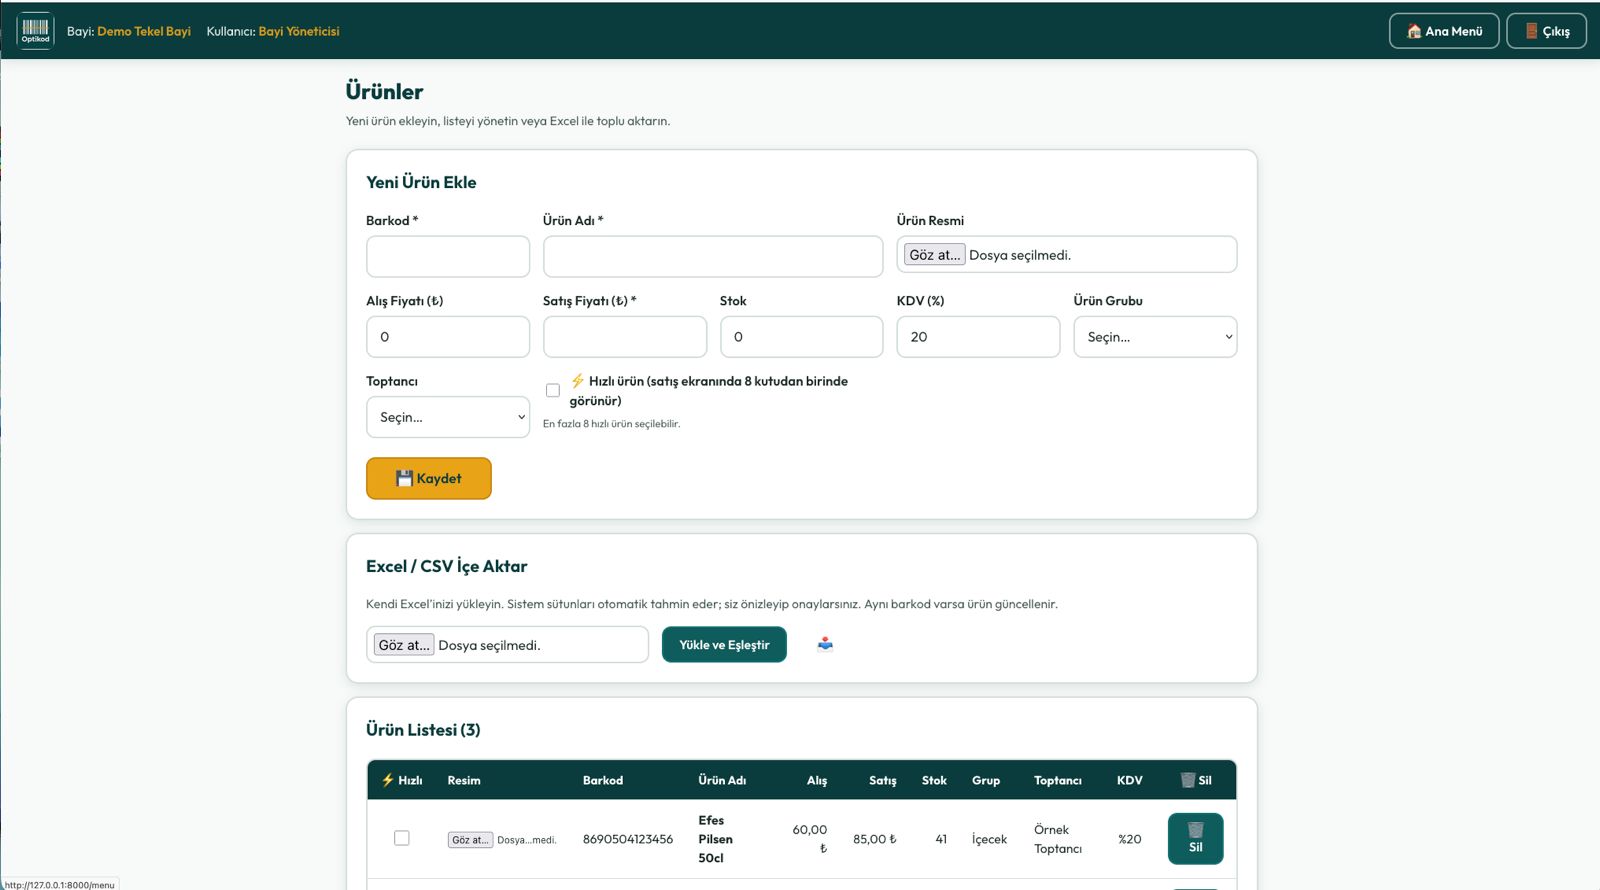Image resolution: width=1600 pixels, height=890 pixels.
Task: Click the Yükle ve Eşleştir button
Action: coord(724,645)
